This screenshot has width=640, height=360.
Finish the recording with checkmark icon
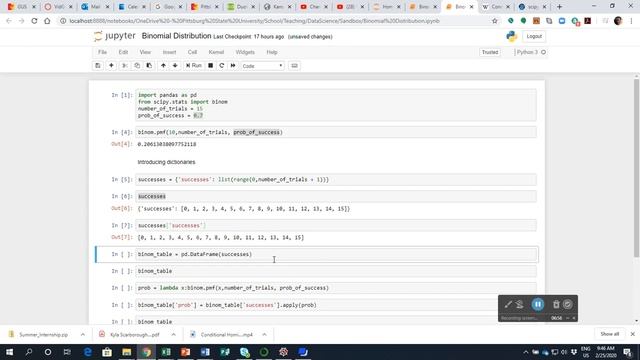click(x=567, y=304)
